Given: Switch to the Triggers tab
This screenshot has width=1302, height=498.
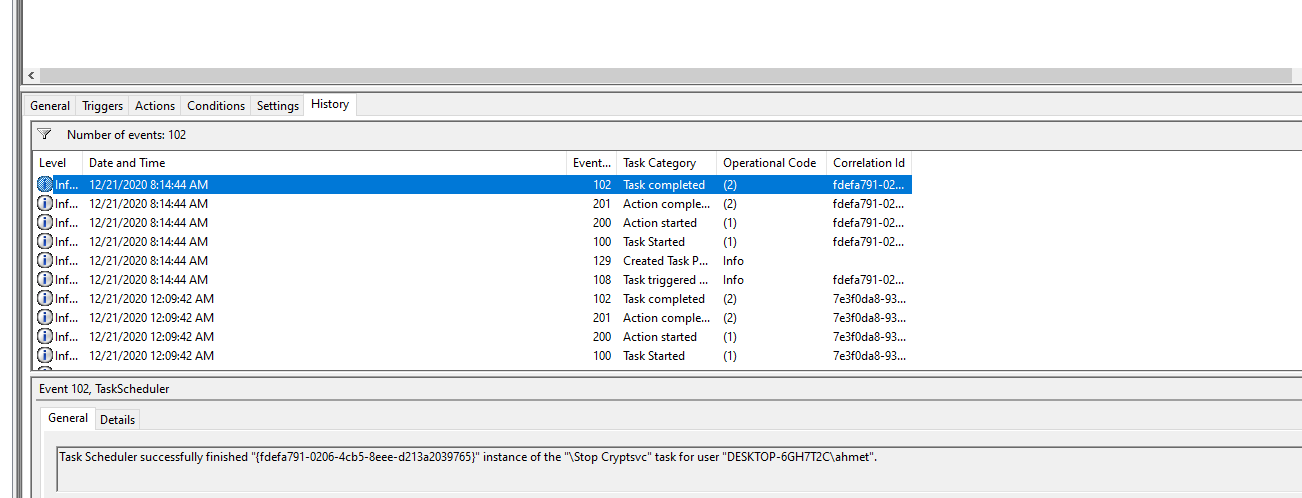Looking at the screenshot, I should (x=103, y=106).
